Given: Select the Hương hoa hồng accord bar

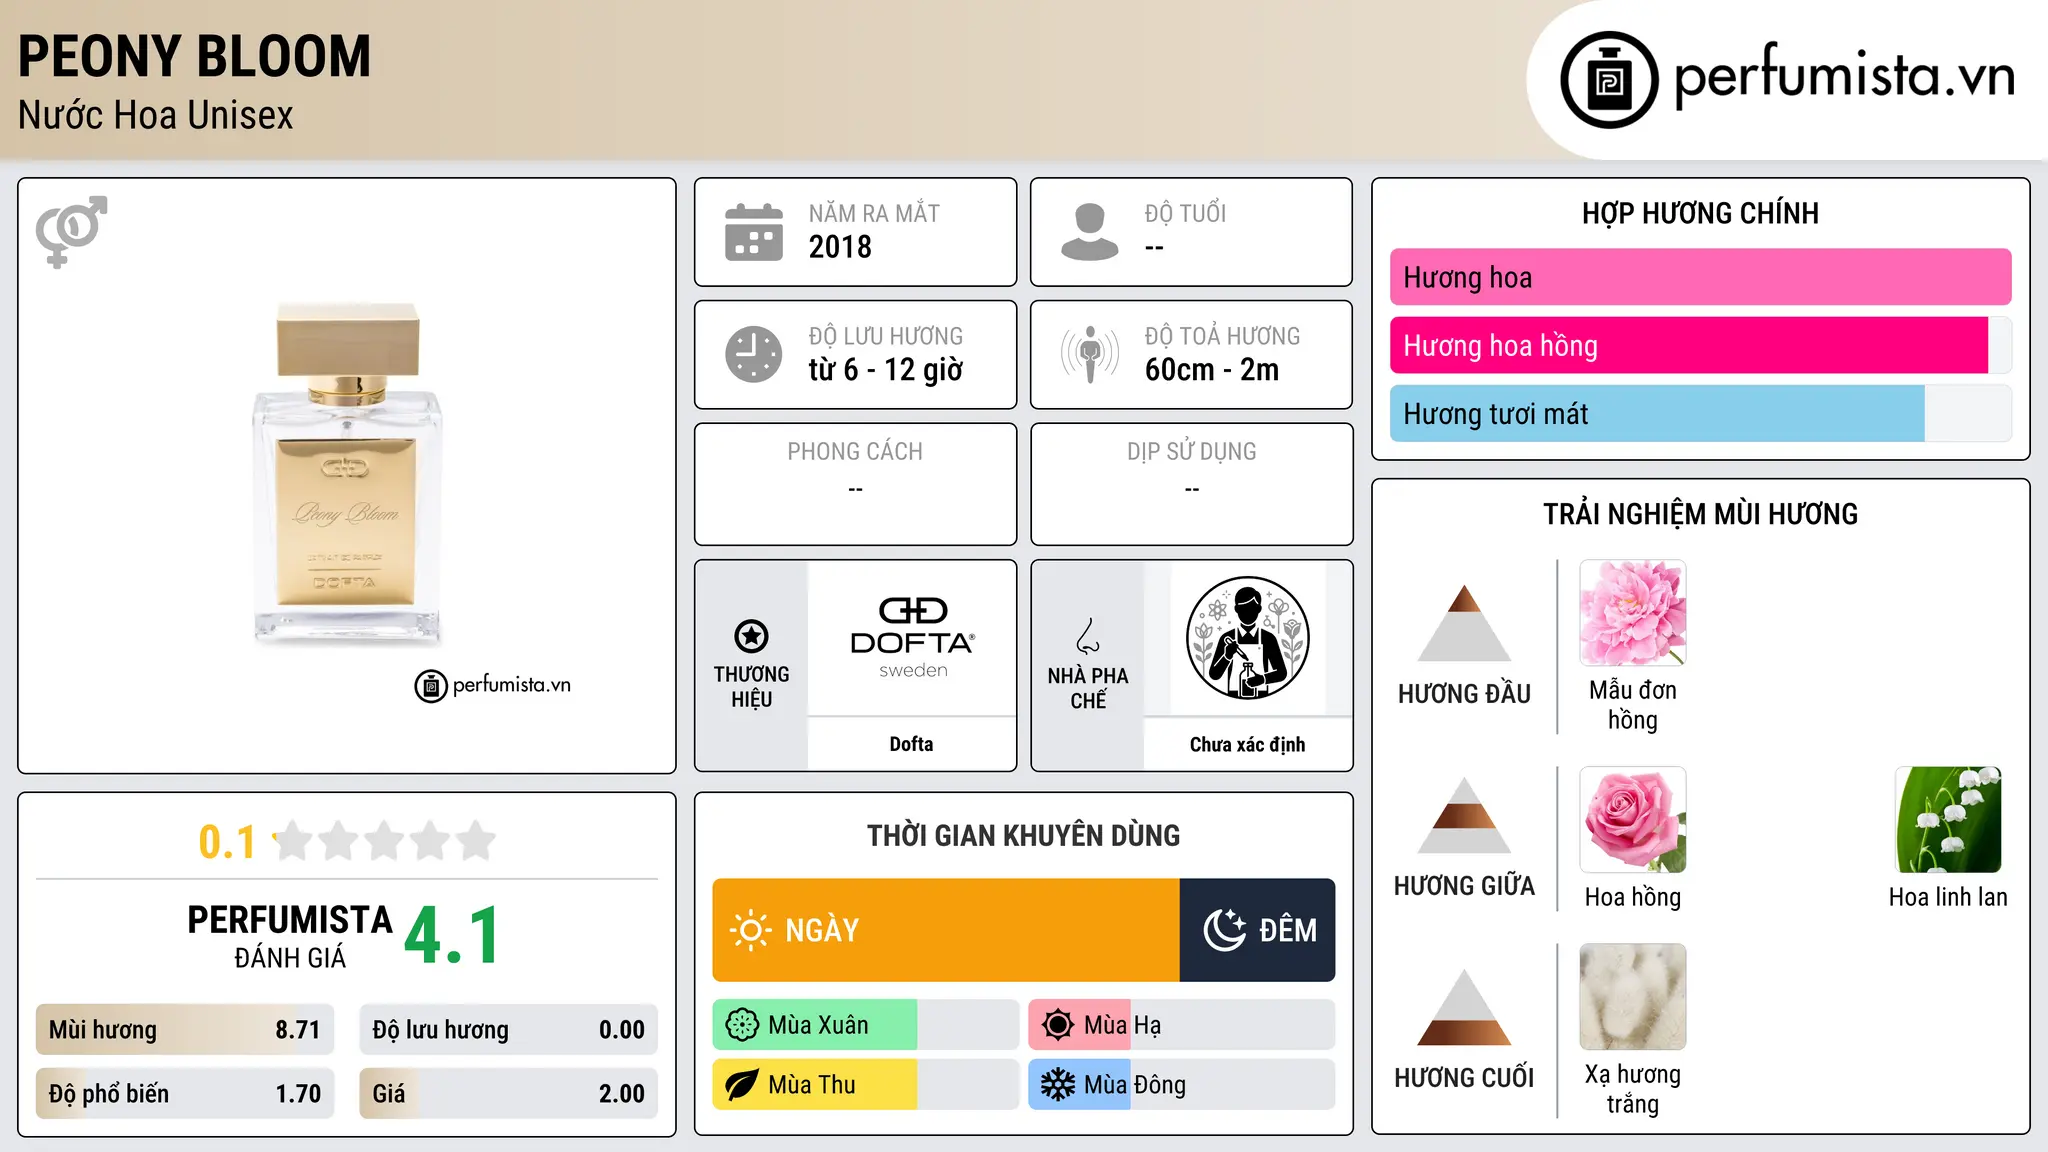Looking at the screenshot, I should (x=1700, y=346).
